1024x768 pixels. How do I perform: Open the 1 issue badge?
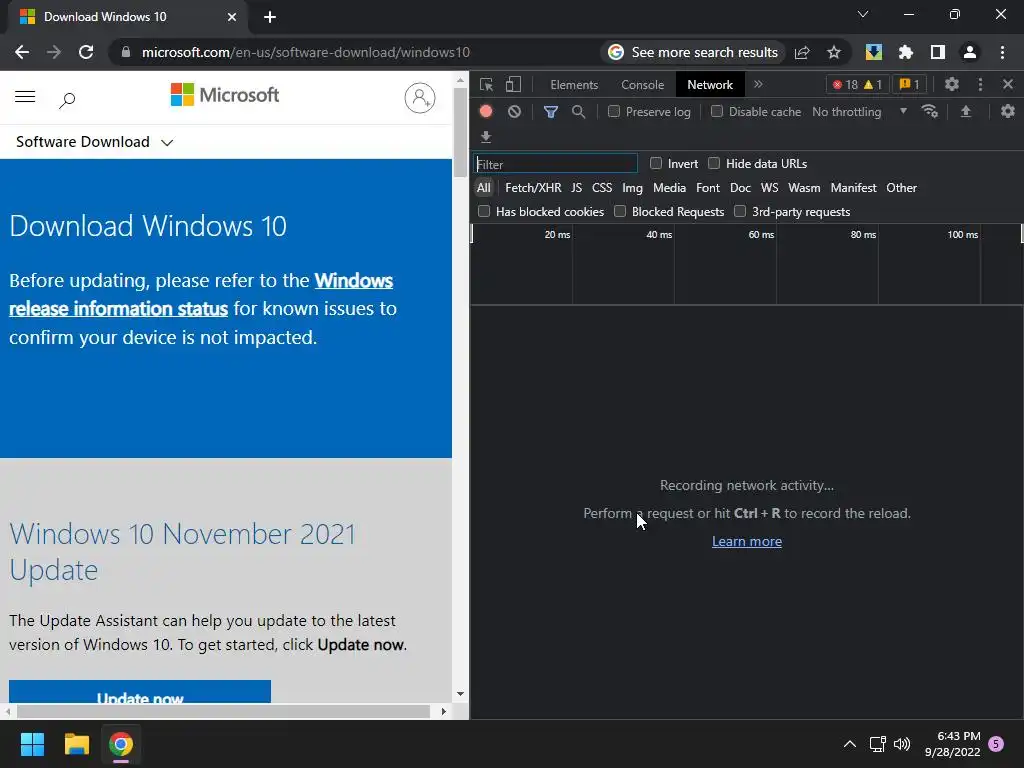[910, 84]
